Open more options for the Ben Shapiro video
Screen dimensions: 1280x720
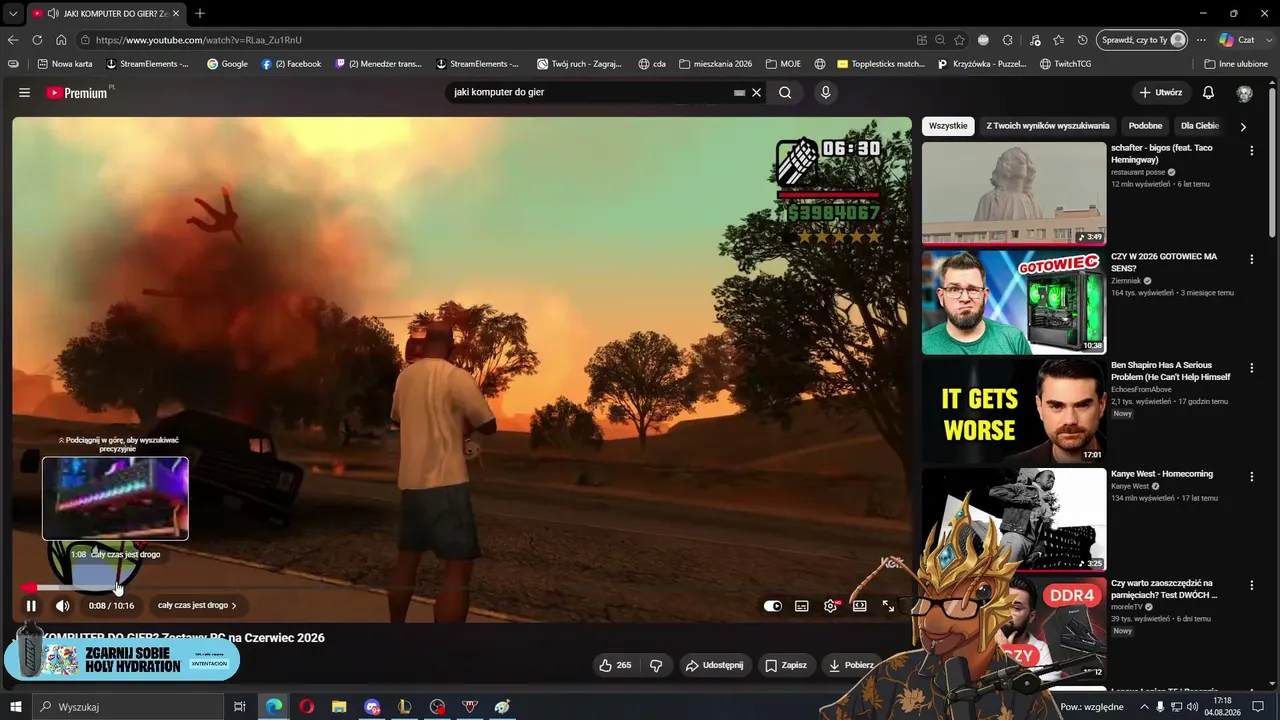click(x=1251, y=369)
